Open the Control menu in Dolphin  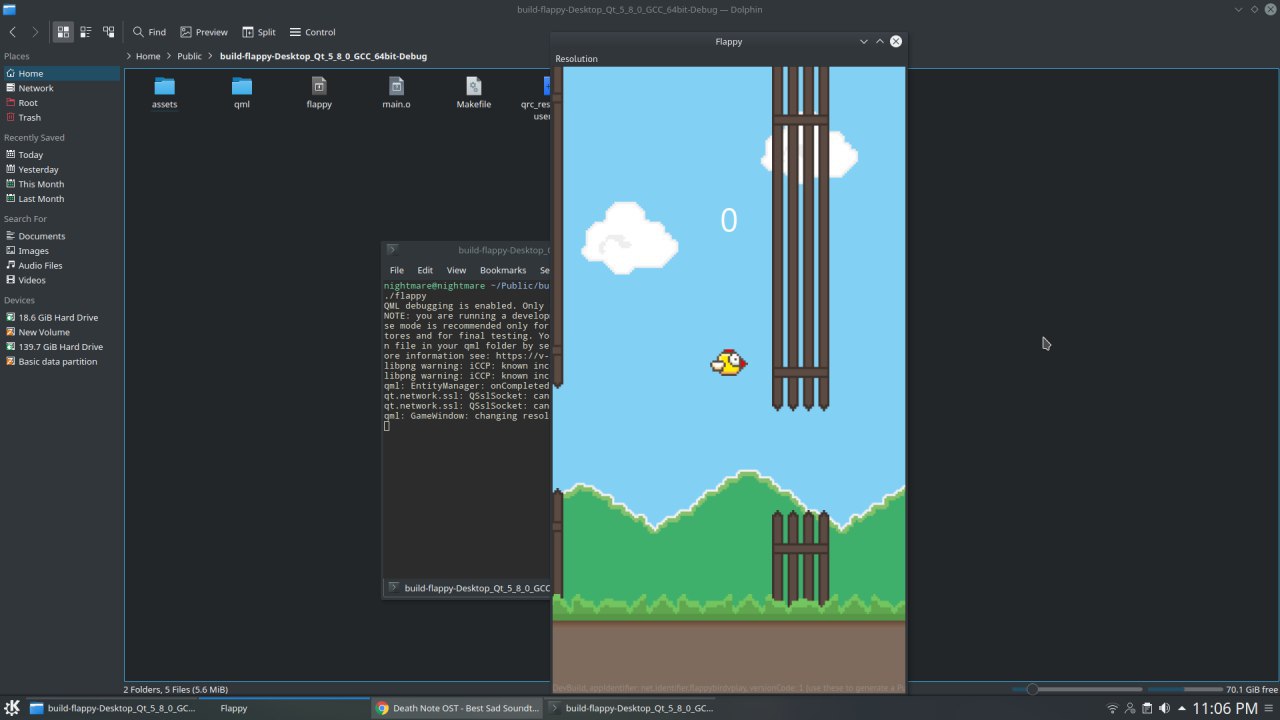coord(312,32)
